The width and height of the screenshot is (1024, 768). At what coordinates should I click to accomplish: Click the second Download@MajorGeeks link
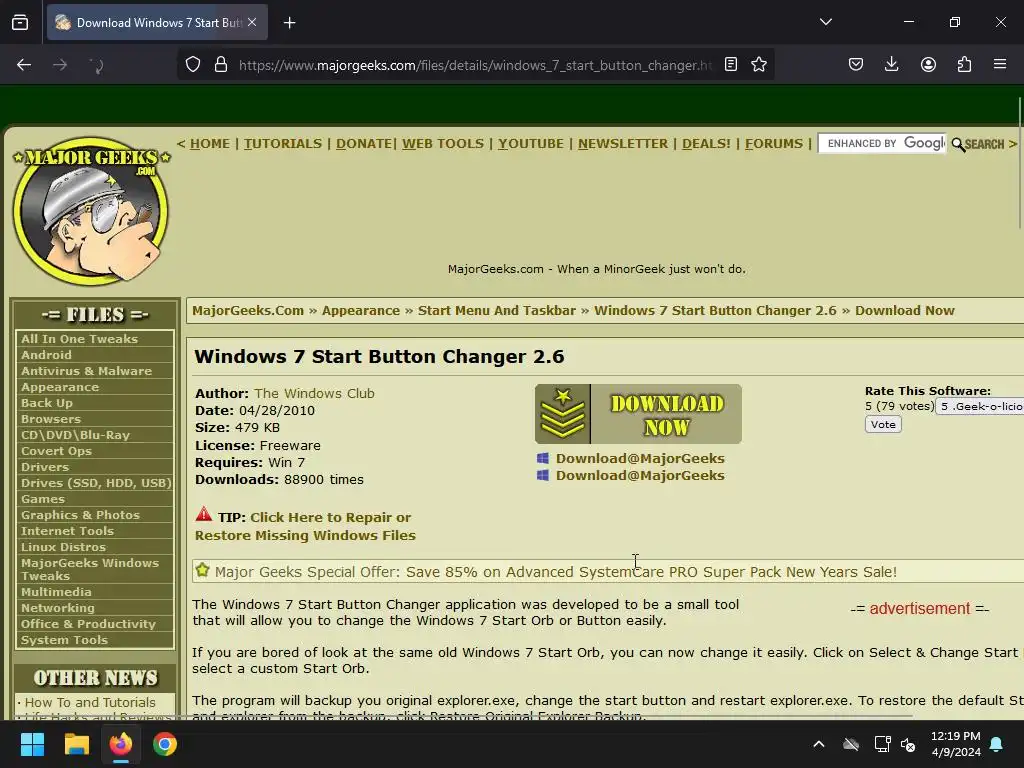point(640,475)
